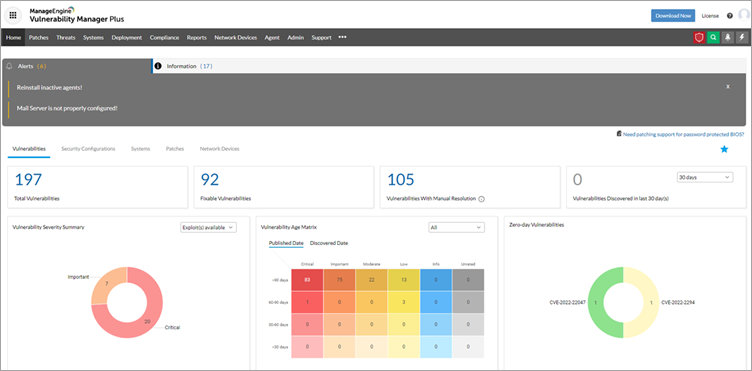Click the more options ellipsis in navbar
The height and width of the screenshot is (371, 752).
pos(342,37)
